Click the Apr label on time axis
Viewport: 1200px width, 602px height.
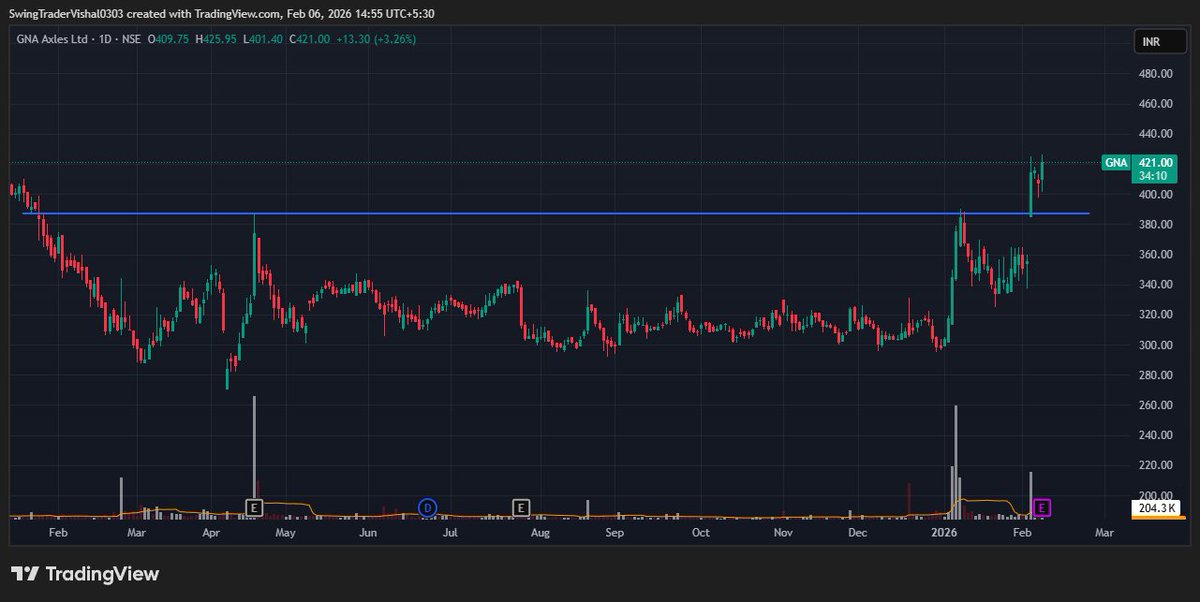coord(211,534)
